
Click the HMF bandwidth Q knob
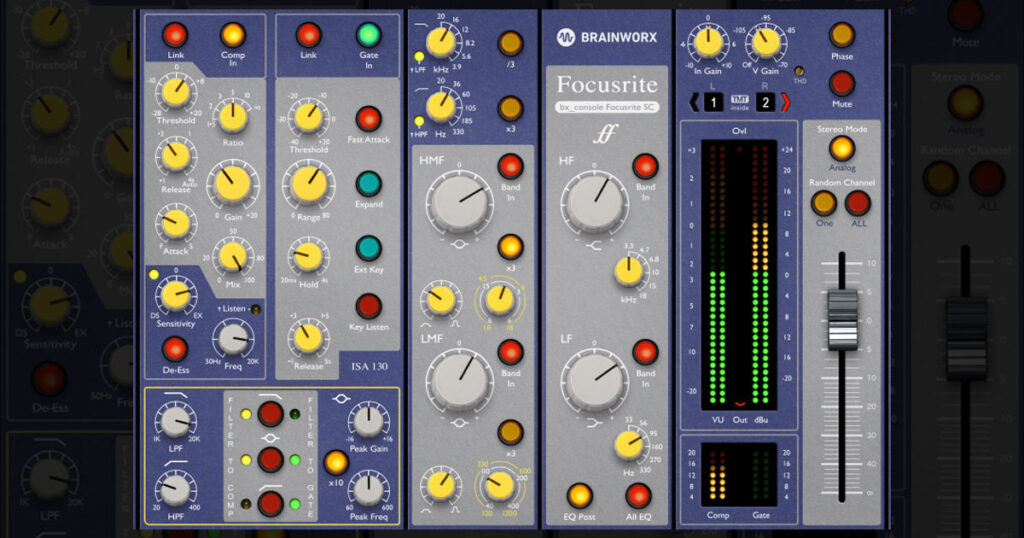point(441,300)
